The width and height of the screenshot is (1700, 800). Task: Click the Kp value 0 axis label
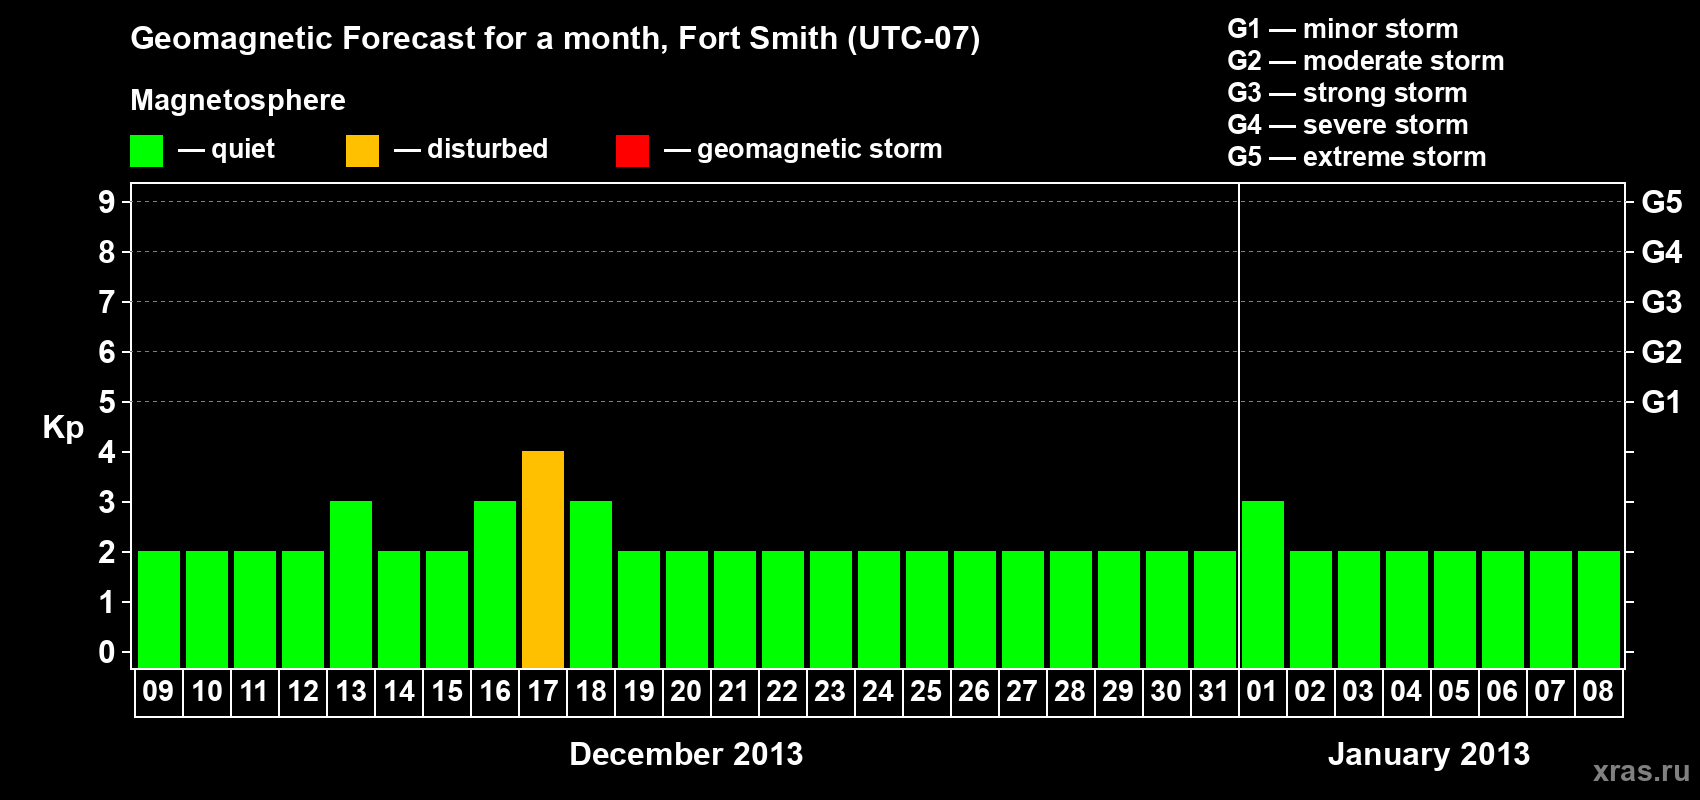coord(107,652)
